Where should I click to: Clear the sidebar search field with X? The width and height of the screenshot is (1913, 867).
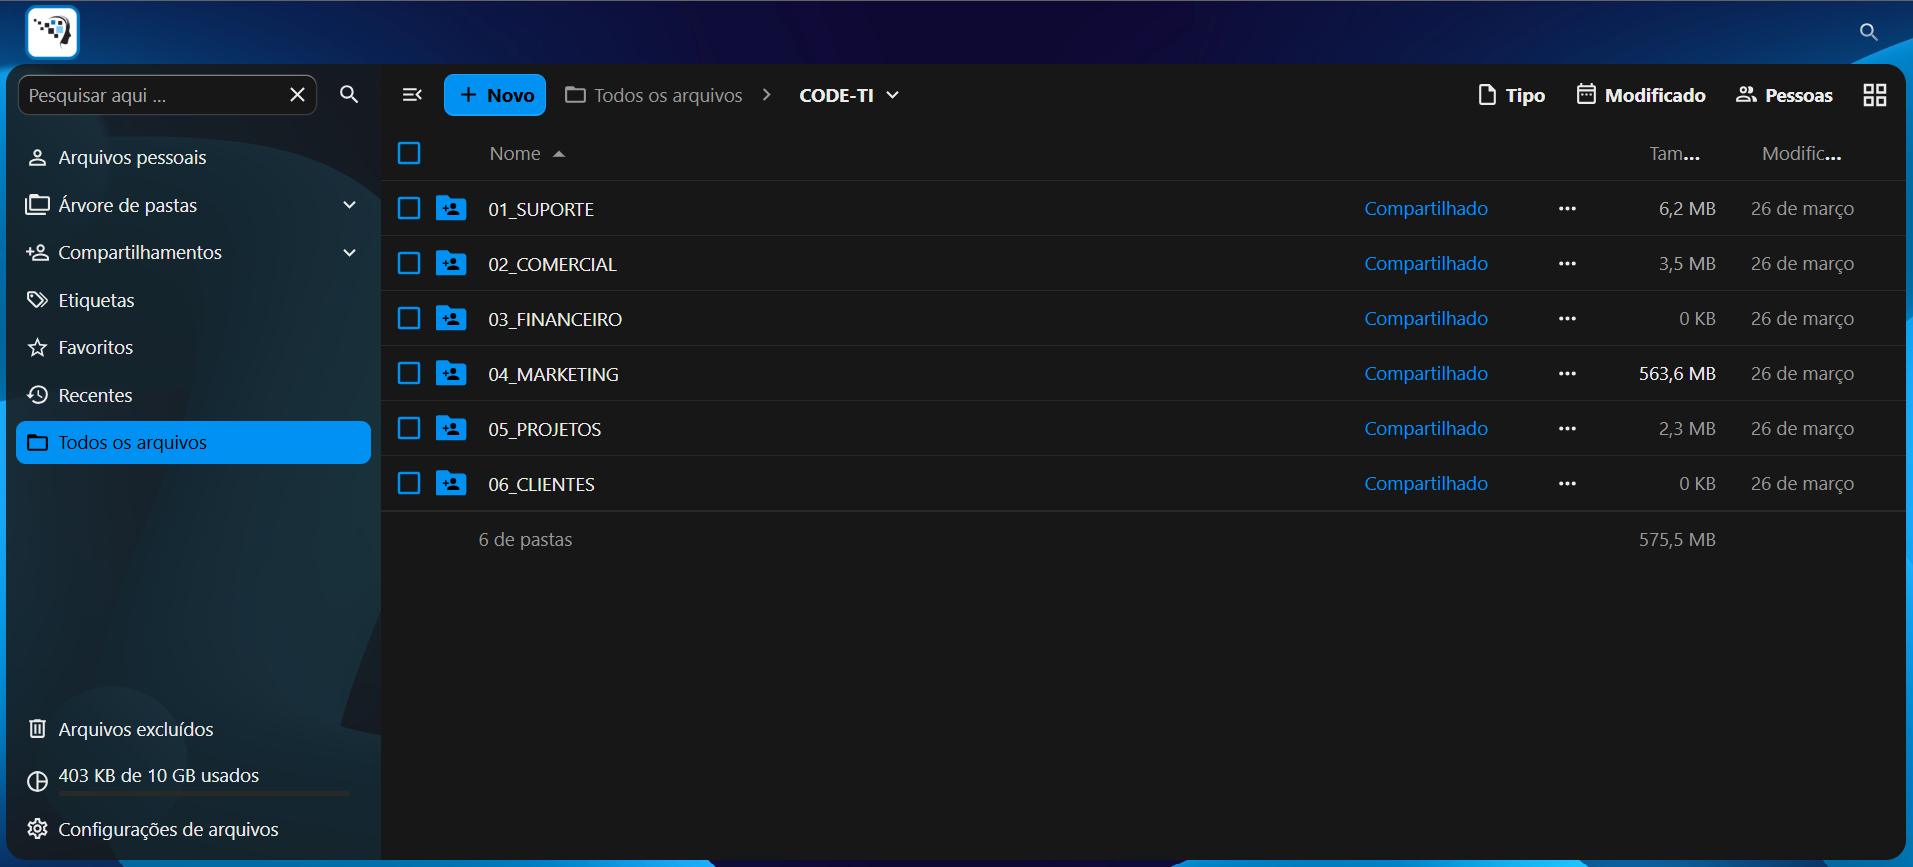pos(297,95)
